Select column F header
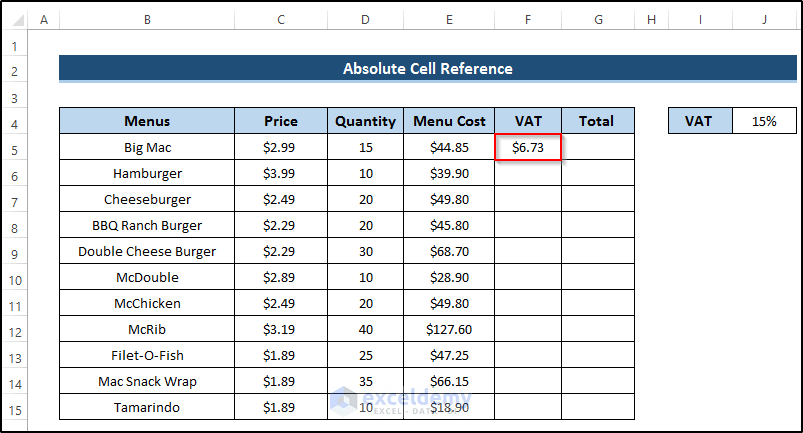Viewport: 803px width, 433px height. (528, 19)
